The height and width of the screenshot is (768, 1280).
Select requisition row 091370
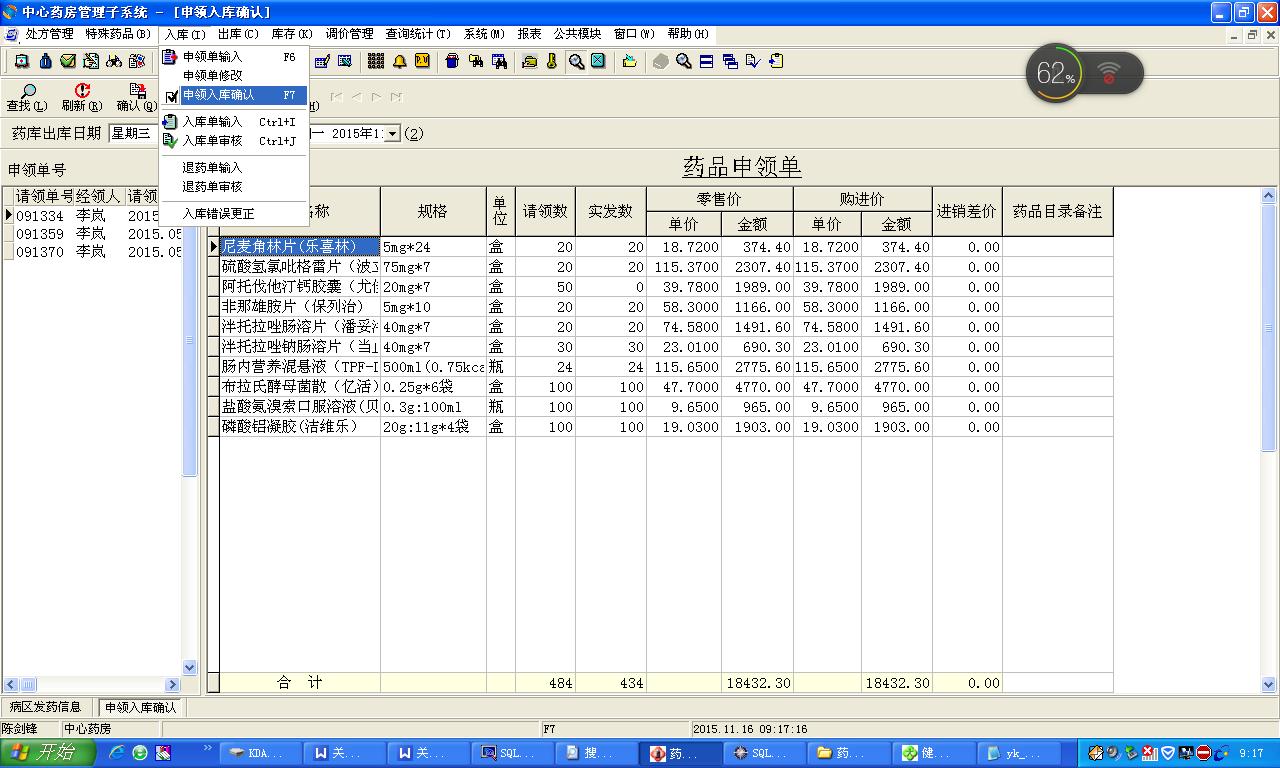coord(92,252)
